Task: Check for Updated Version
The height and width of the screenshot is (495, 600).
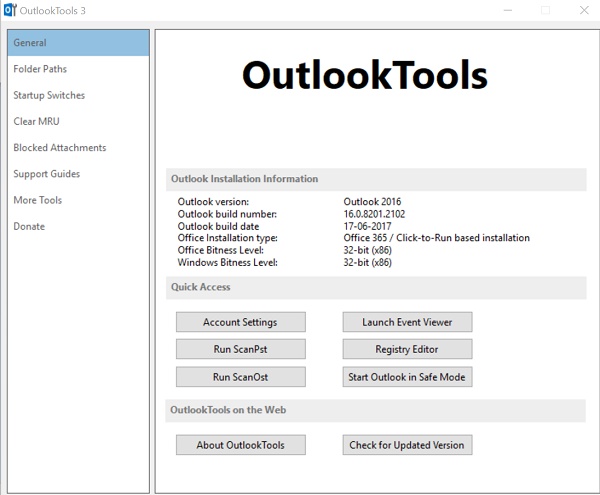Action: (407, 445)
